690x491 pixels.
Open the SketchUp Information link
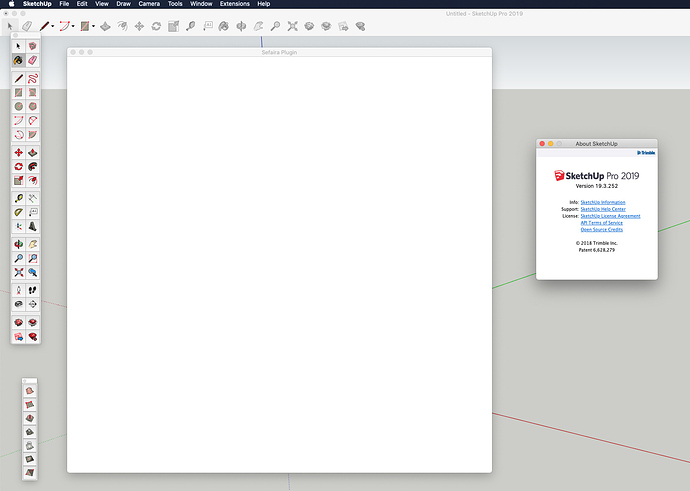[x=603, y=202]
